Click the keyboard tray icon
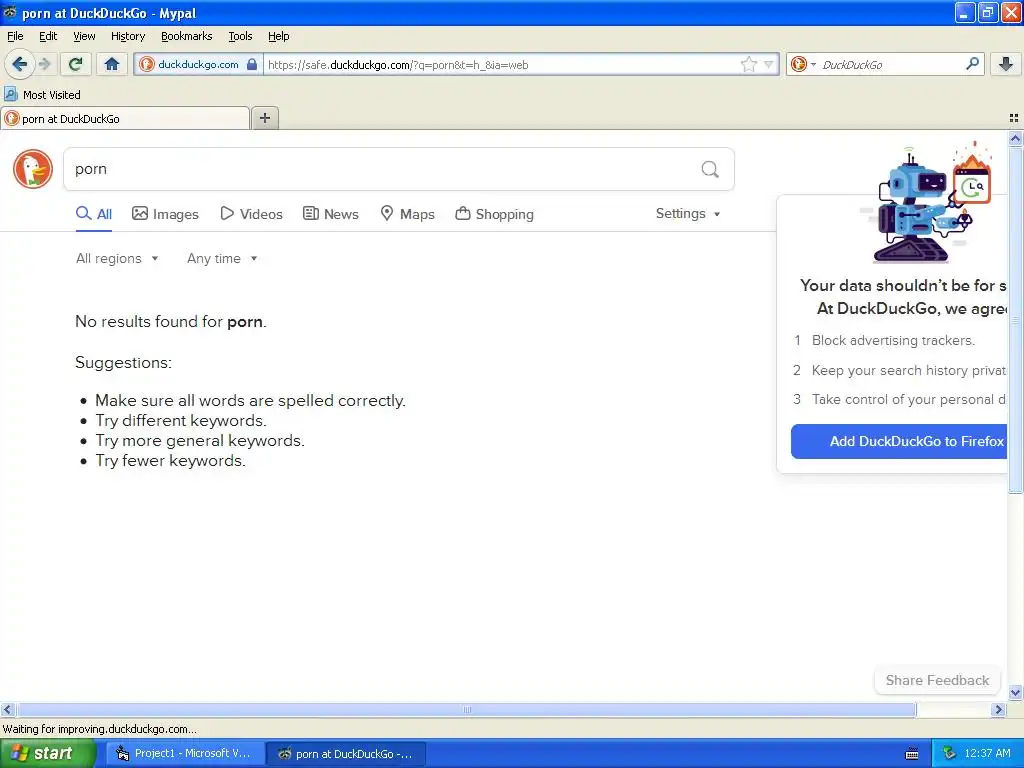The height and width of the screenshot is (768, 1024). click(x=912, y=754)
